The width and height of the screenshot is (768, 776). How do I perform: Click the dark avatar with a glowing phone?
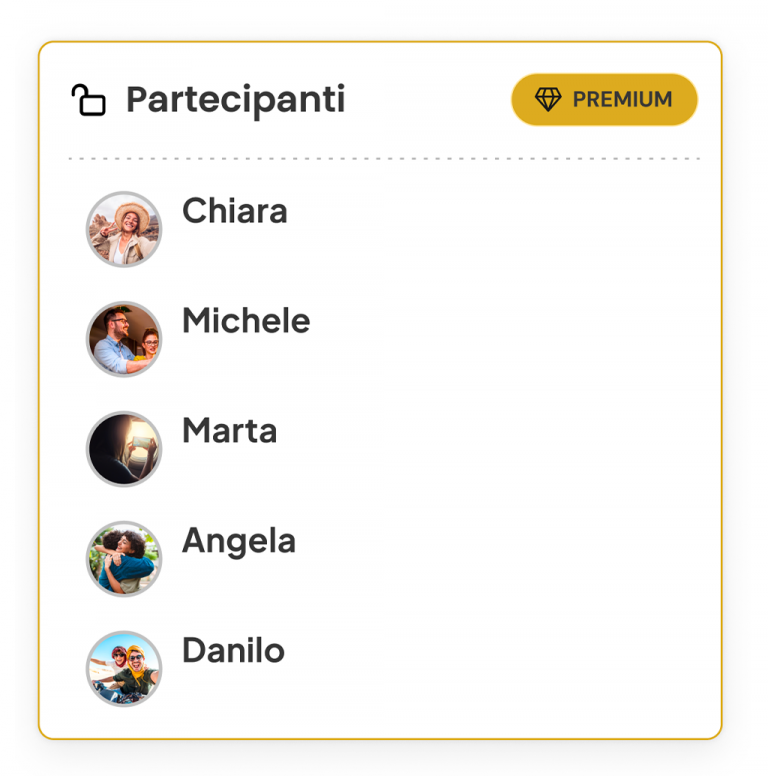click(x=124, y=449)
